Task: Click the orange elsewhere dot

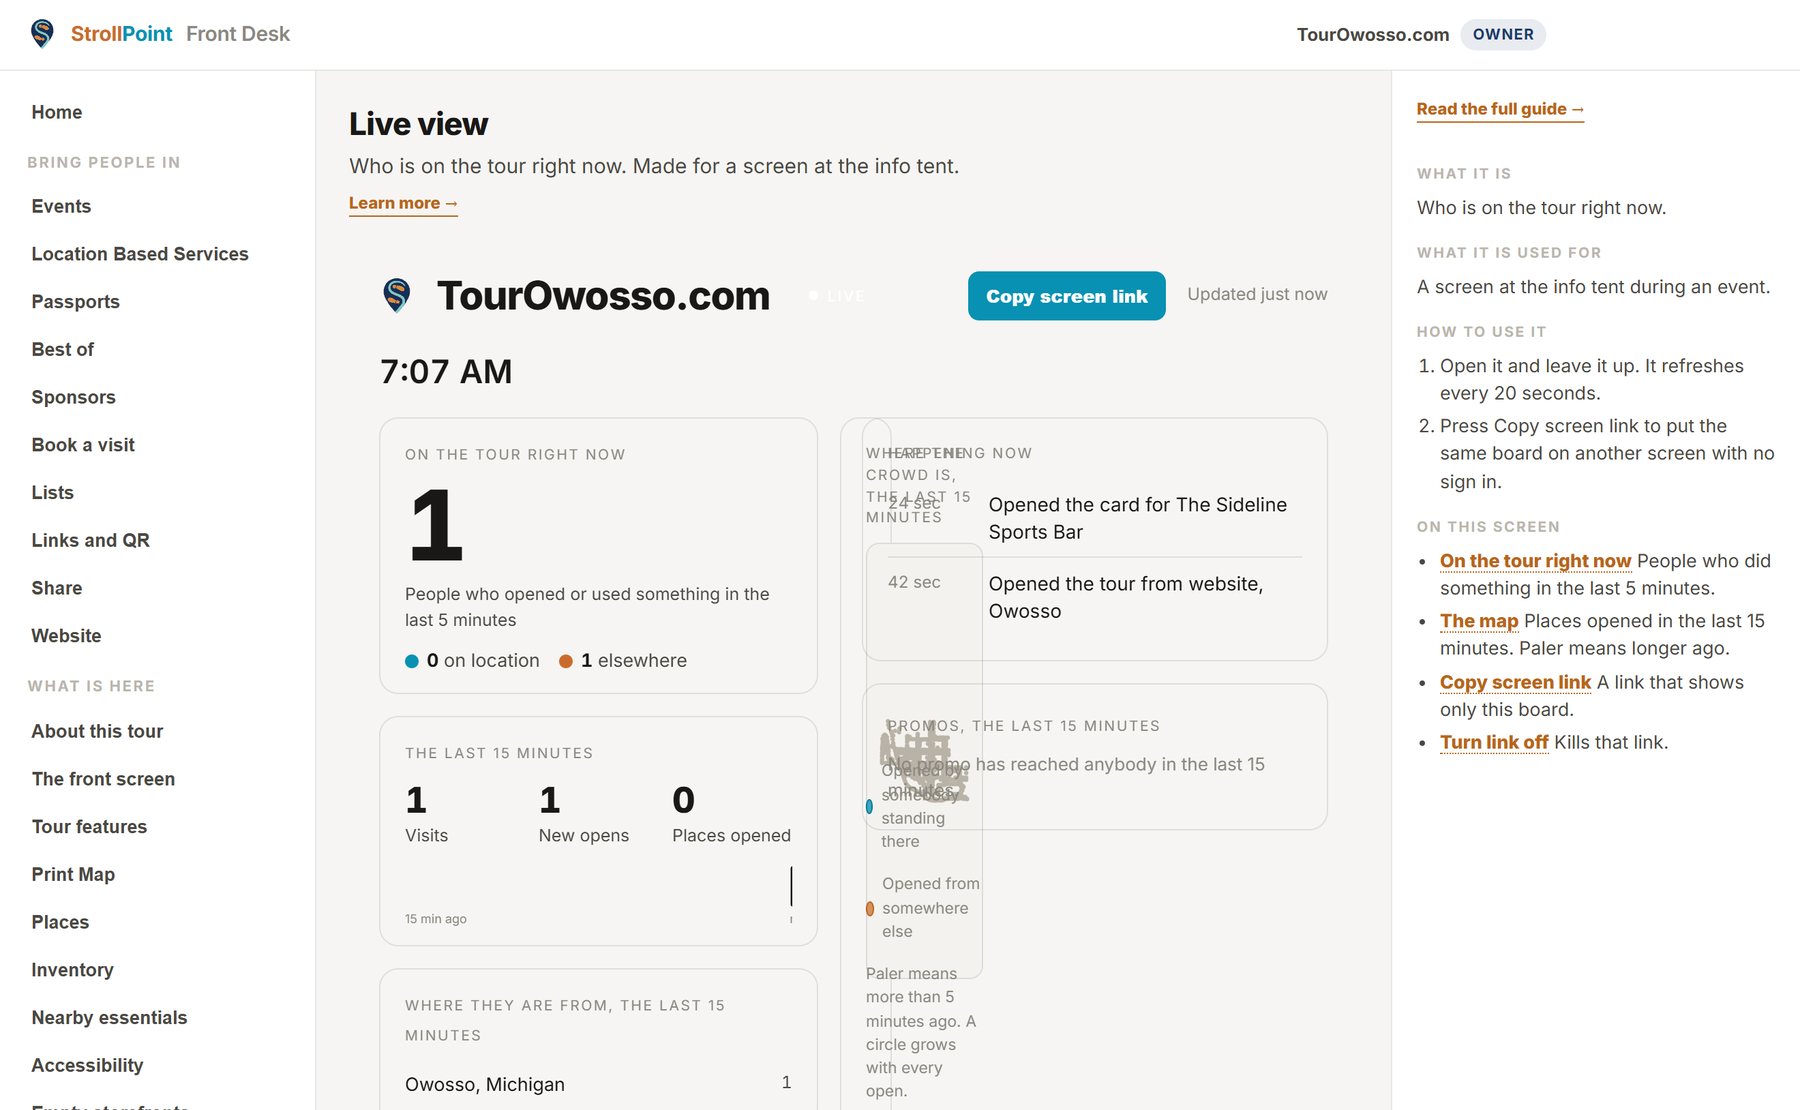Action: click(566, 661)
